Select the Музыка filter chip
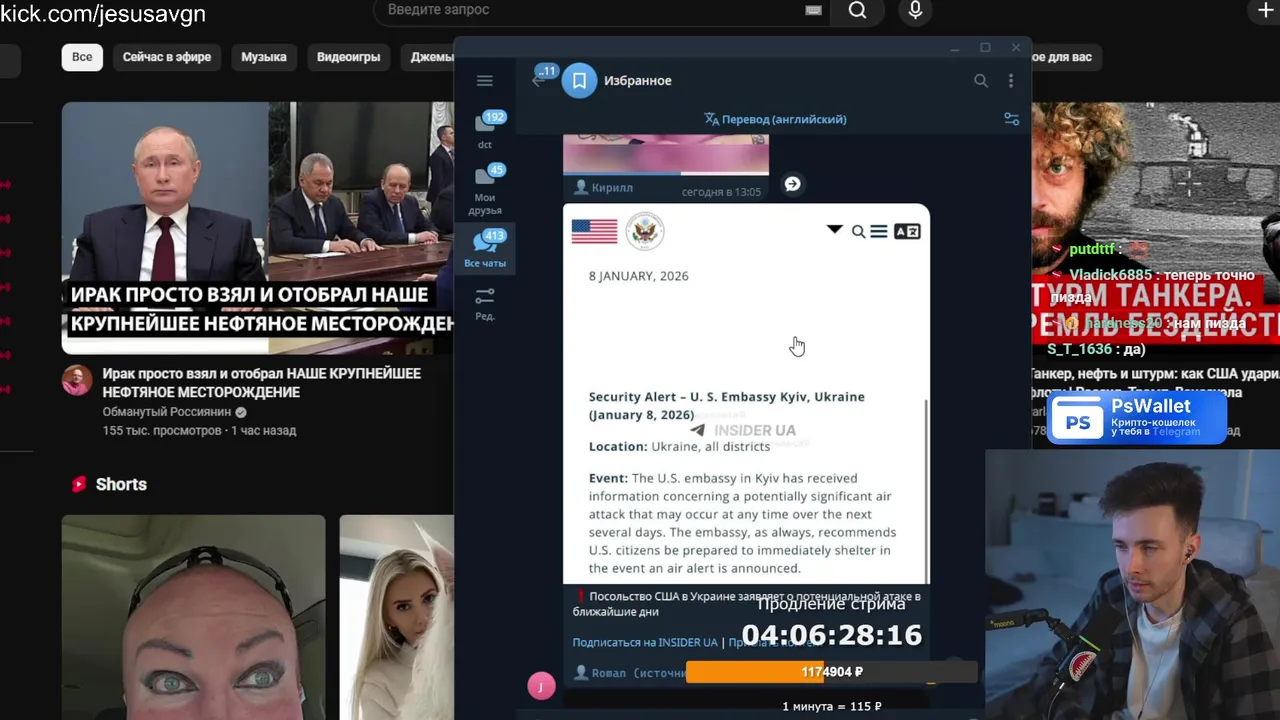 point(264,57)
